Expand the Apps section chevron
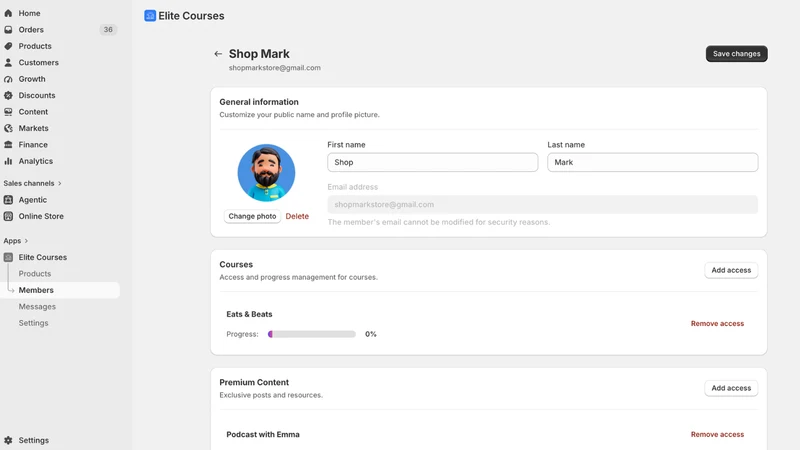 point(26,241)
